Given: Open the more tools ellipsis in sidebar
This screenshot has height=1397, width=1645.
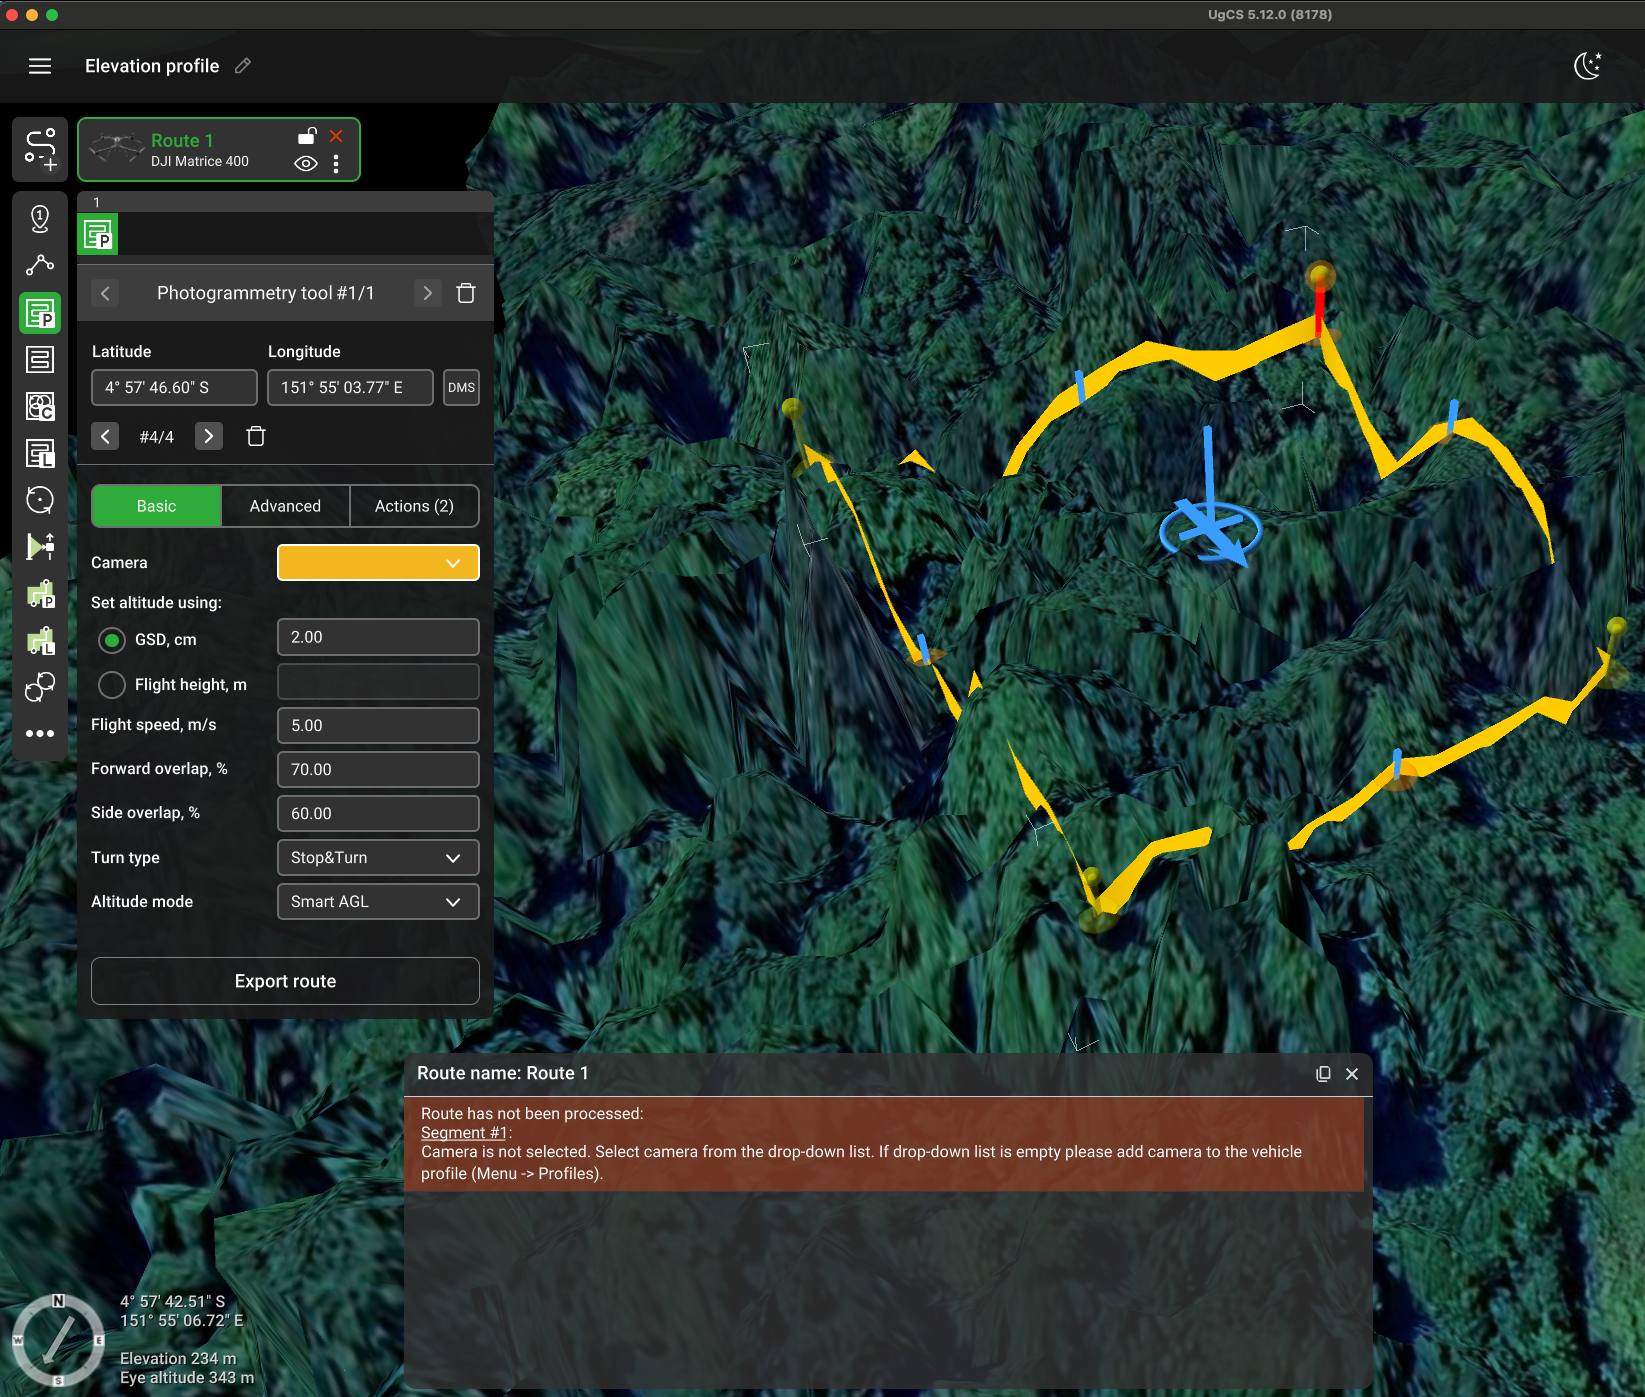Looking at the screenshot, I should [40, 733].
